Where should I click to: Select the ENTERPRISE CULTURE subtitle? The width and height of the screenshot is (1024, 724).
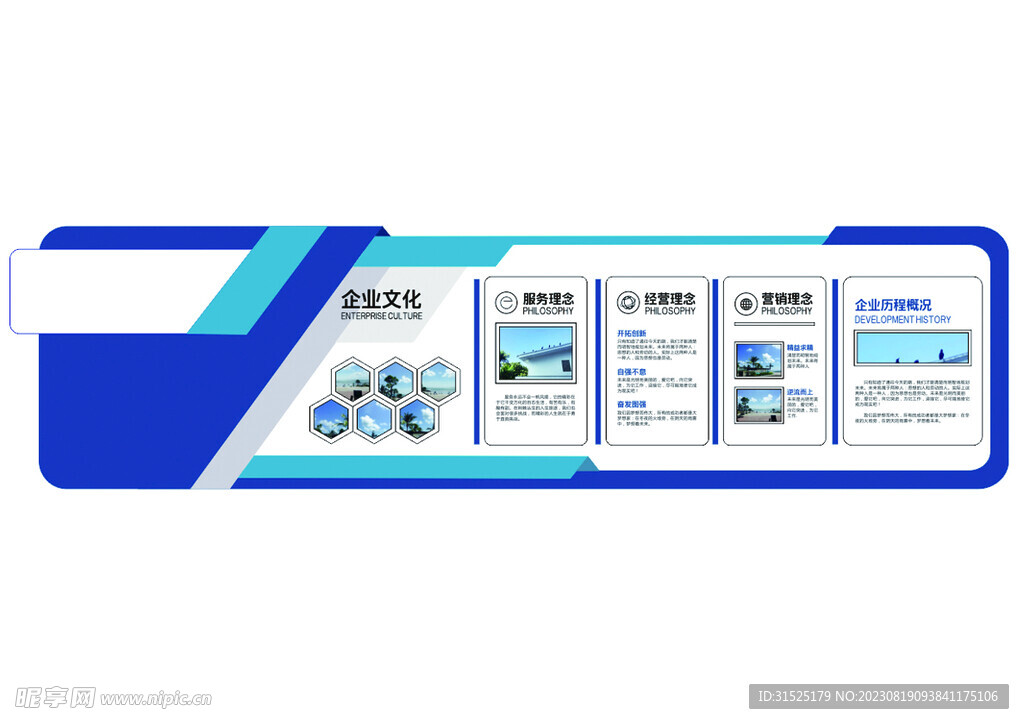tap(381, 316)
